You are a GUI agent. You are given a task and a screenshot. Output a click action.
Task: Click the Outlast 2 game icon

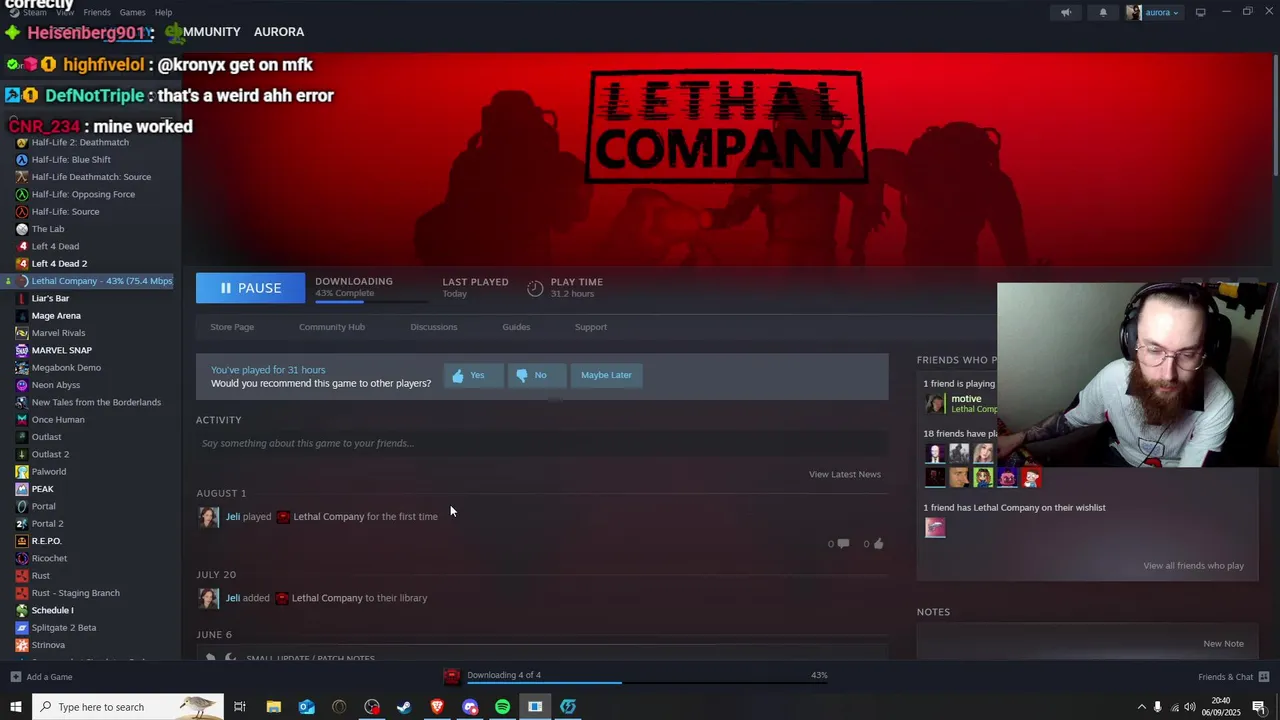(x=22, y=454)
